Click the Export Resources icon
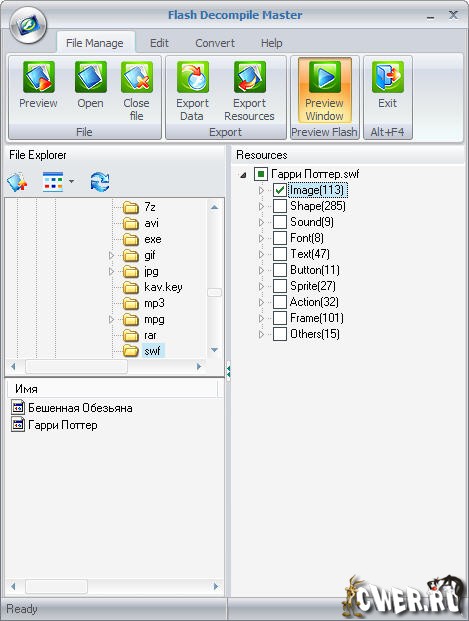 point(249,77)
